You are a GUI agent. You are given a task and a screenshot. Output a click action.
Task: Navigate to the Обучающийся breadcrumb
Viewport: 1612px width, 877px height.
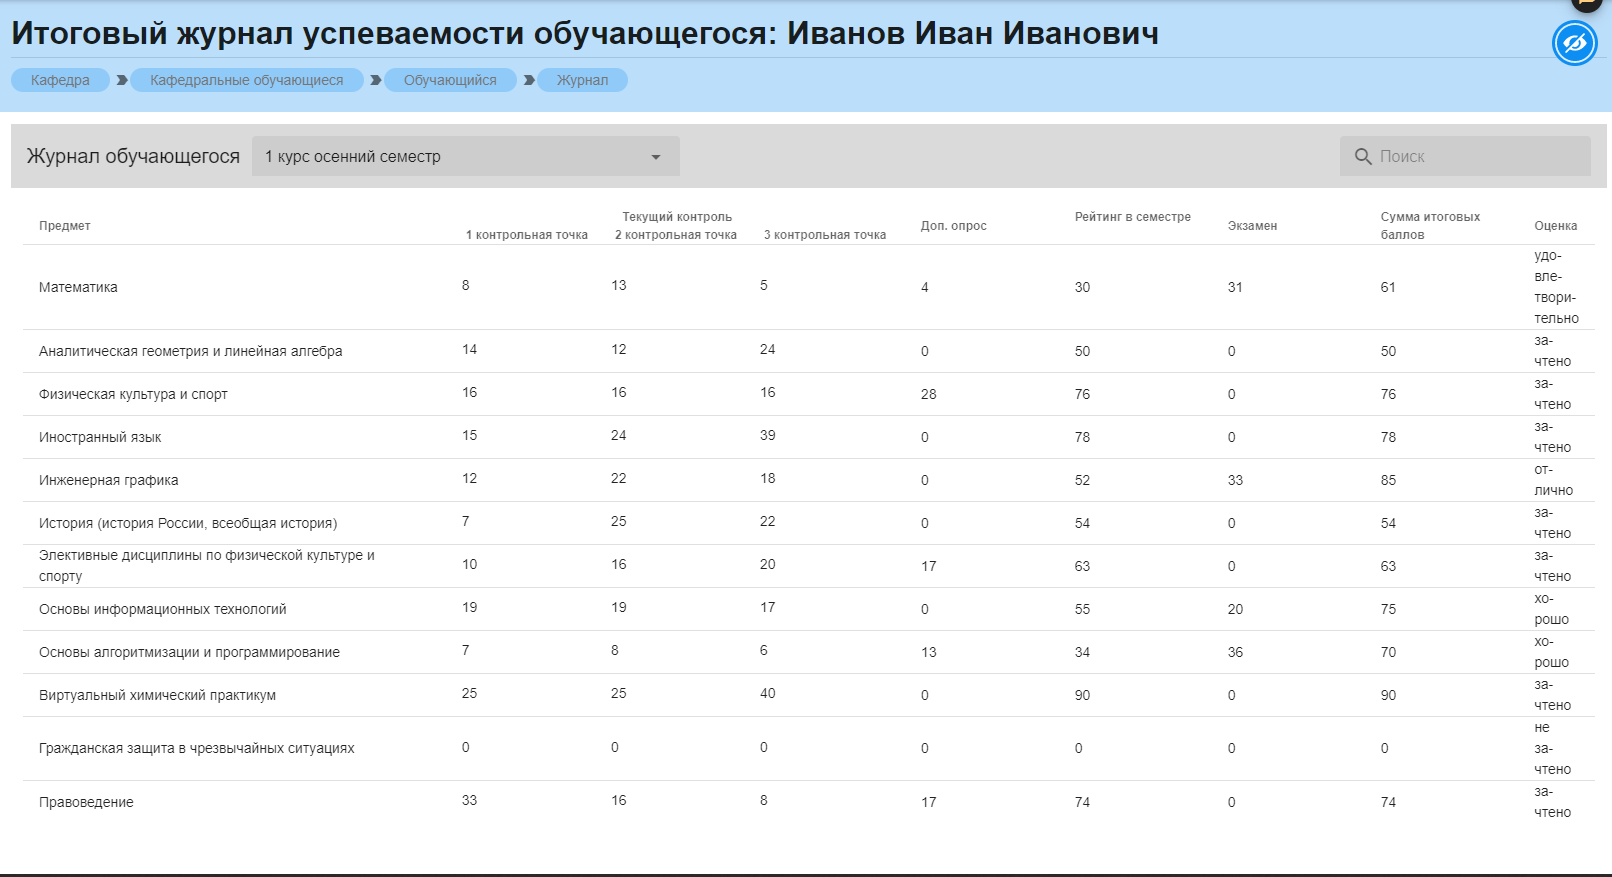pyautogui.click(x=449, y=80)
